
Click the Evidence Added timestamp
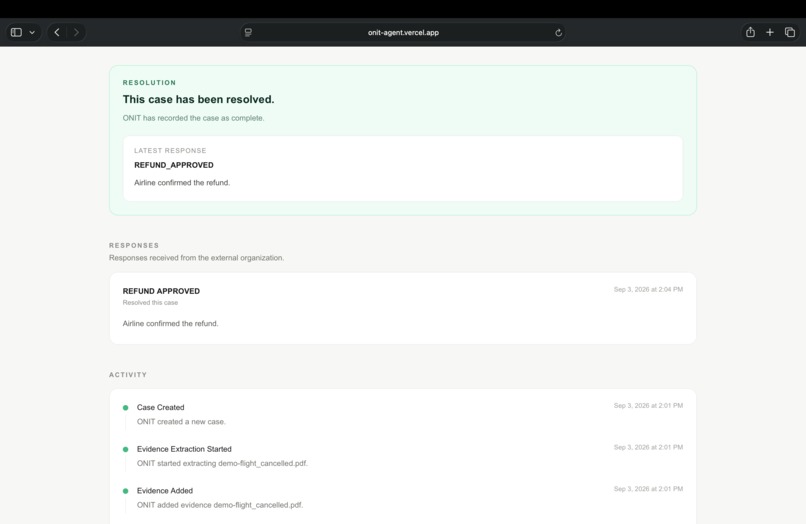click(648, 489)
